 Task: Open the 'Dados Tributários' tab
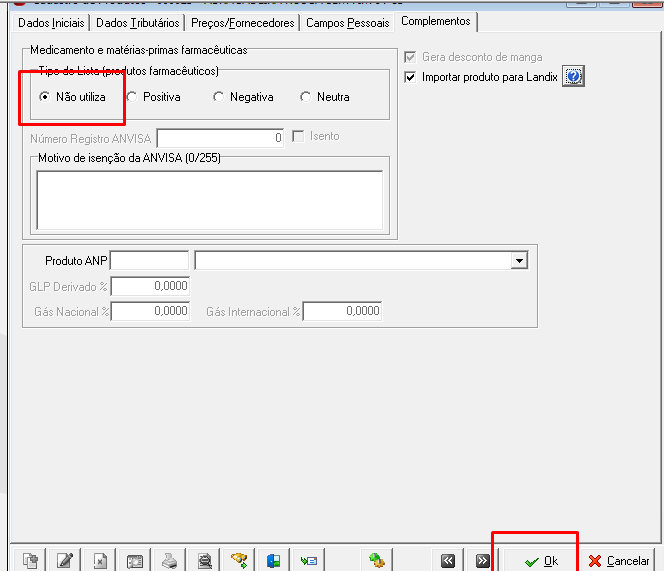pyautogui.click(x=138, y=23)
